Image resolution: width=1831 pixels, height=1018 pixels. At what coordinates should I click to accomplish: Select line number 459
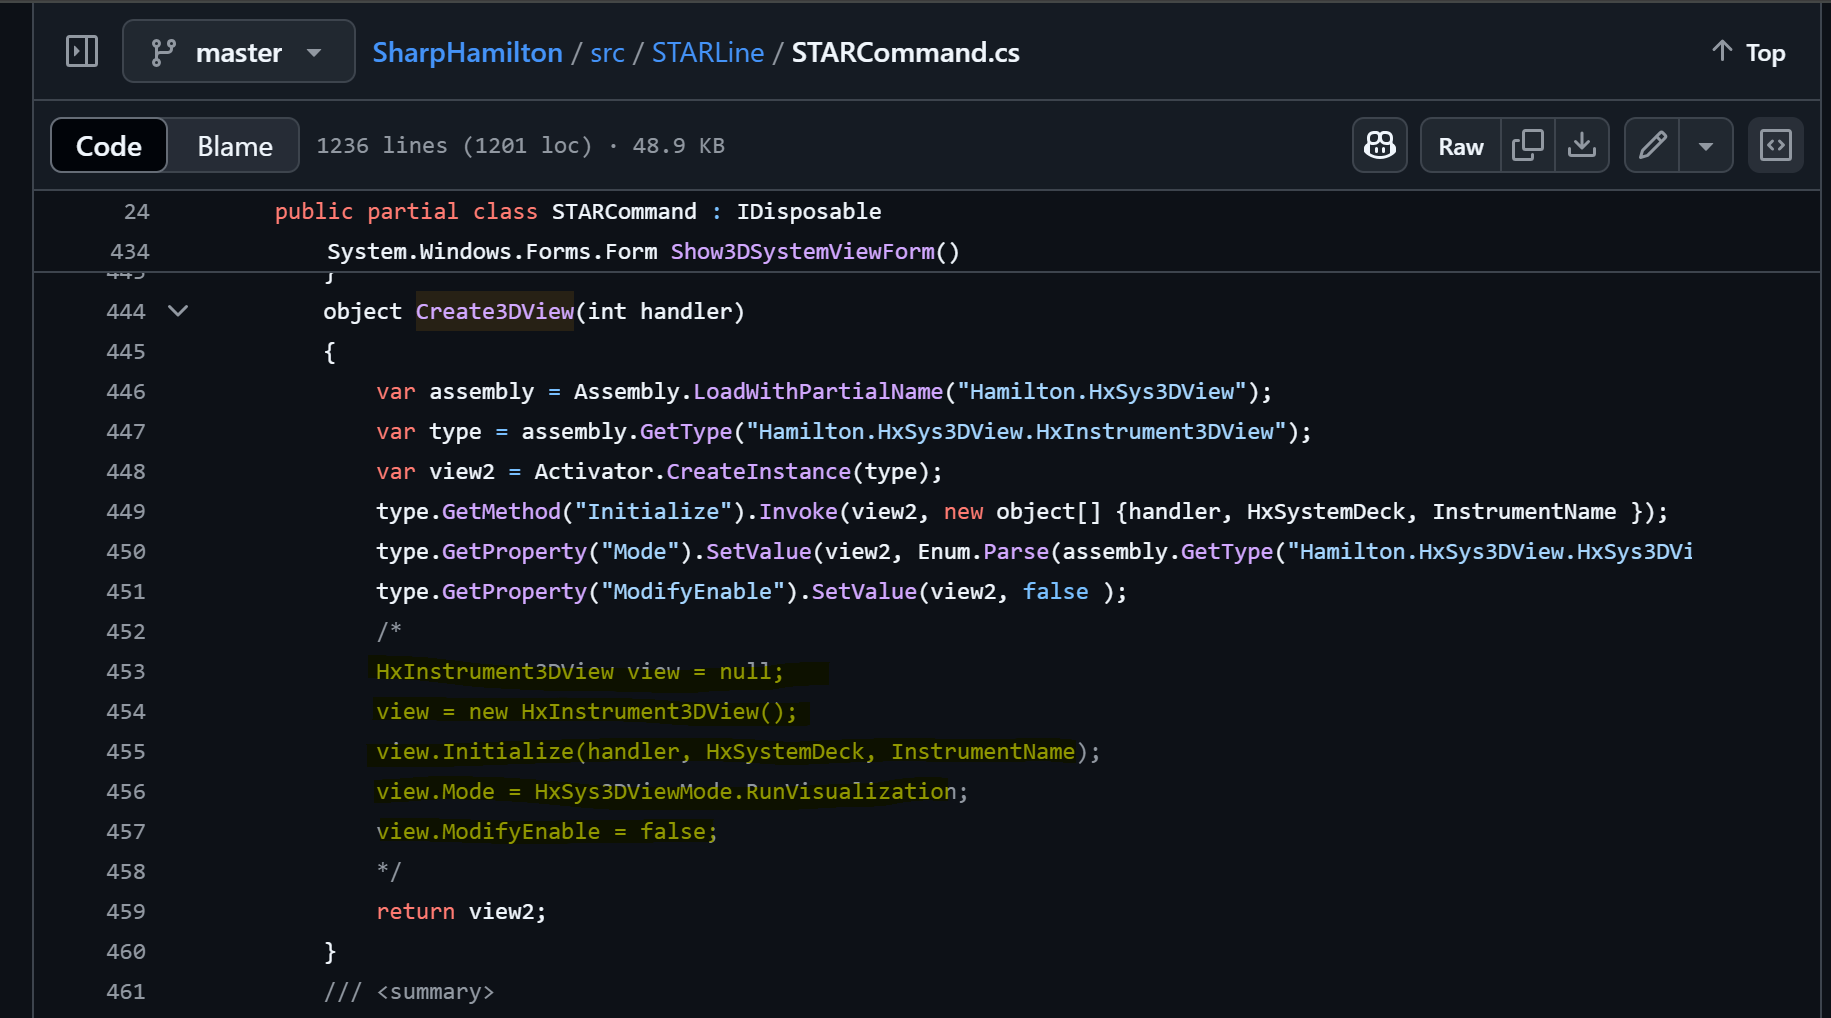126,911
